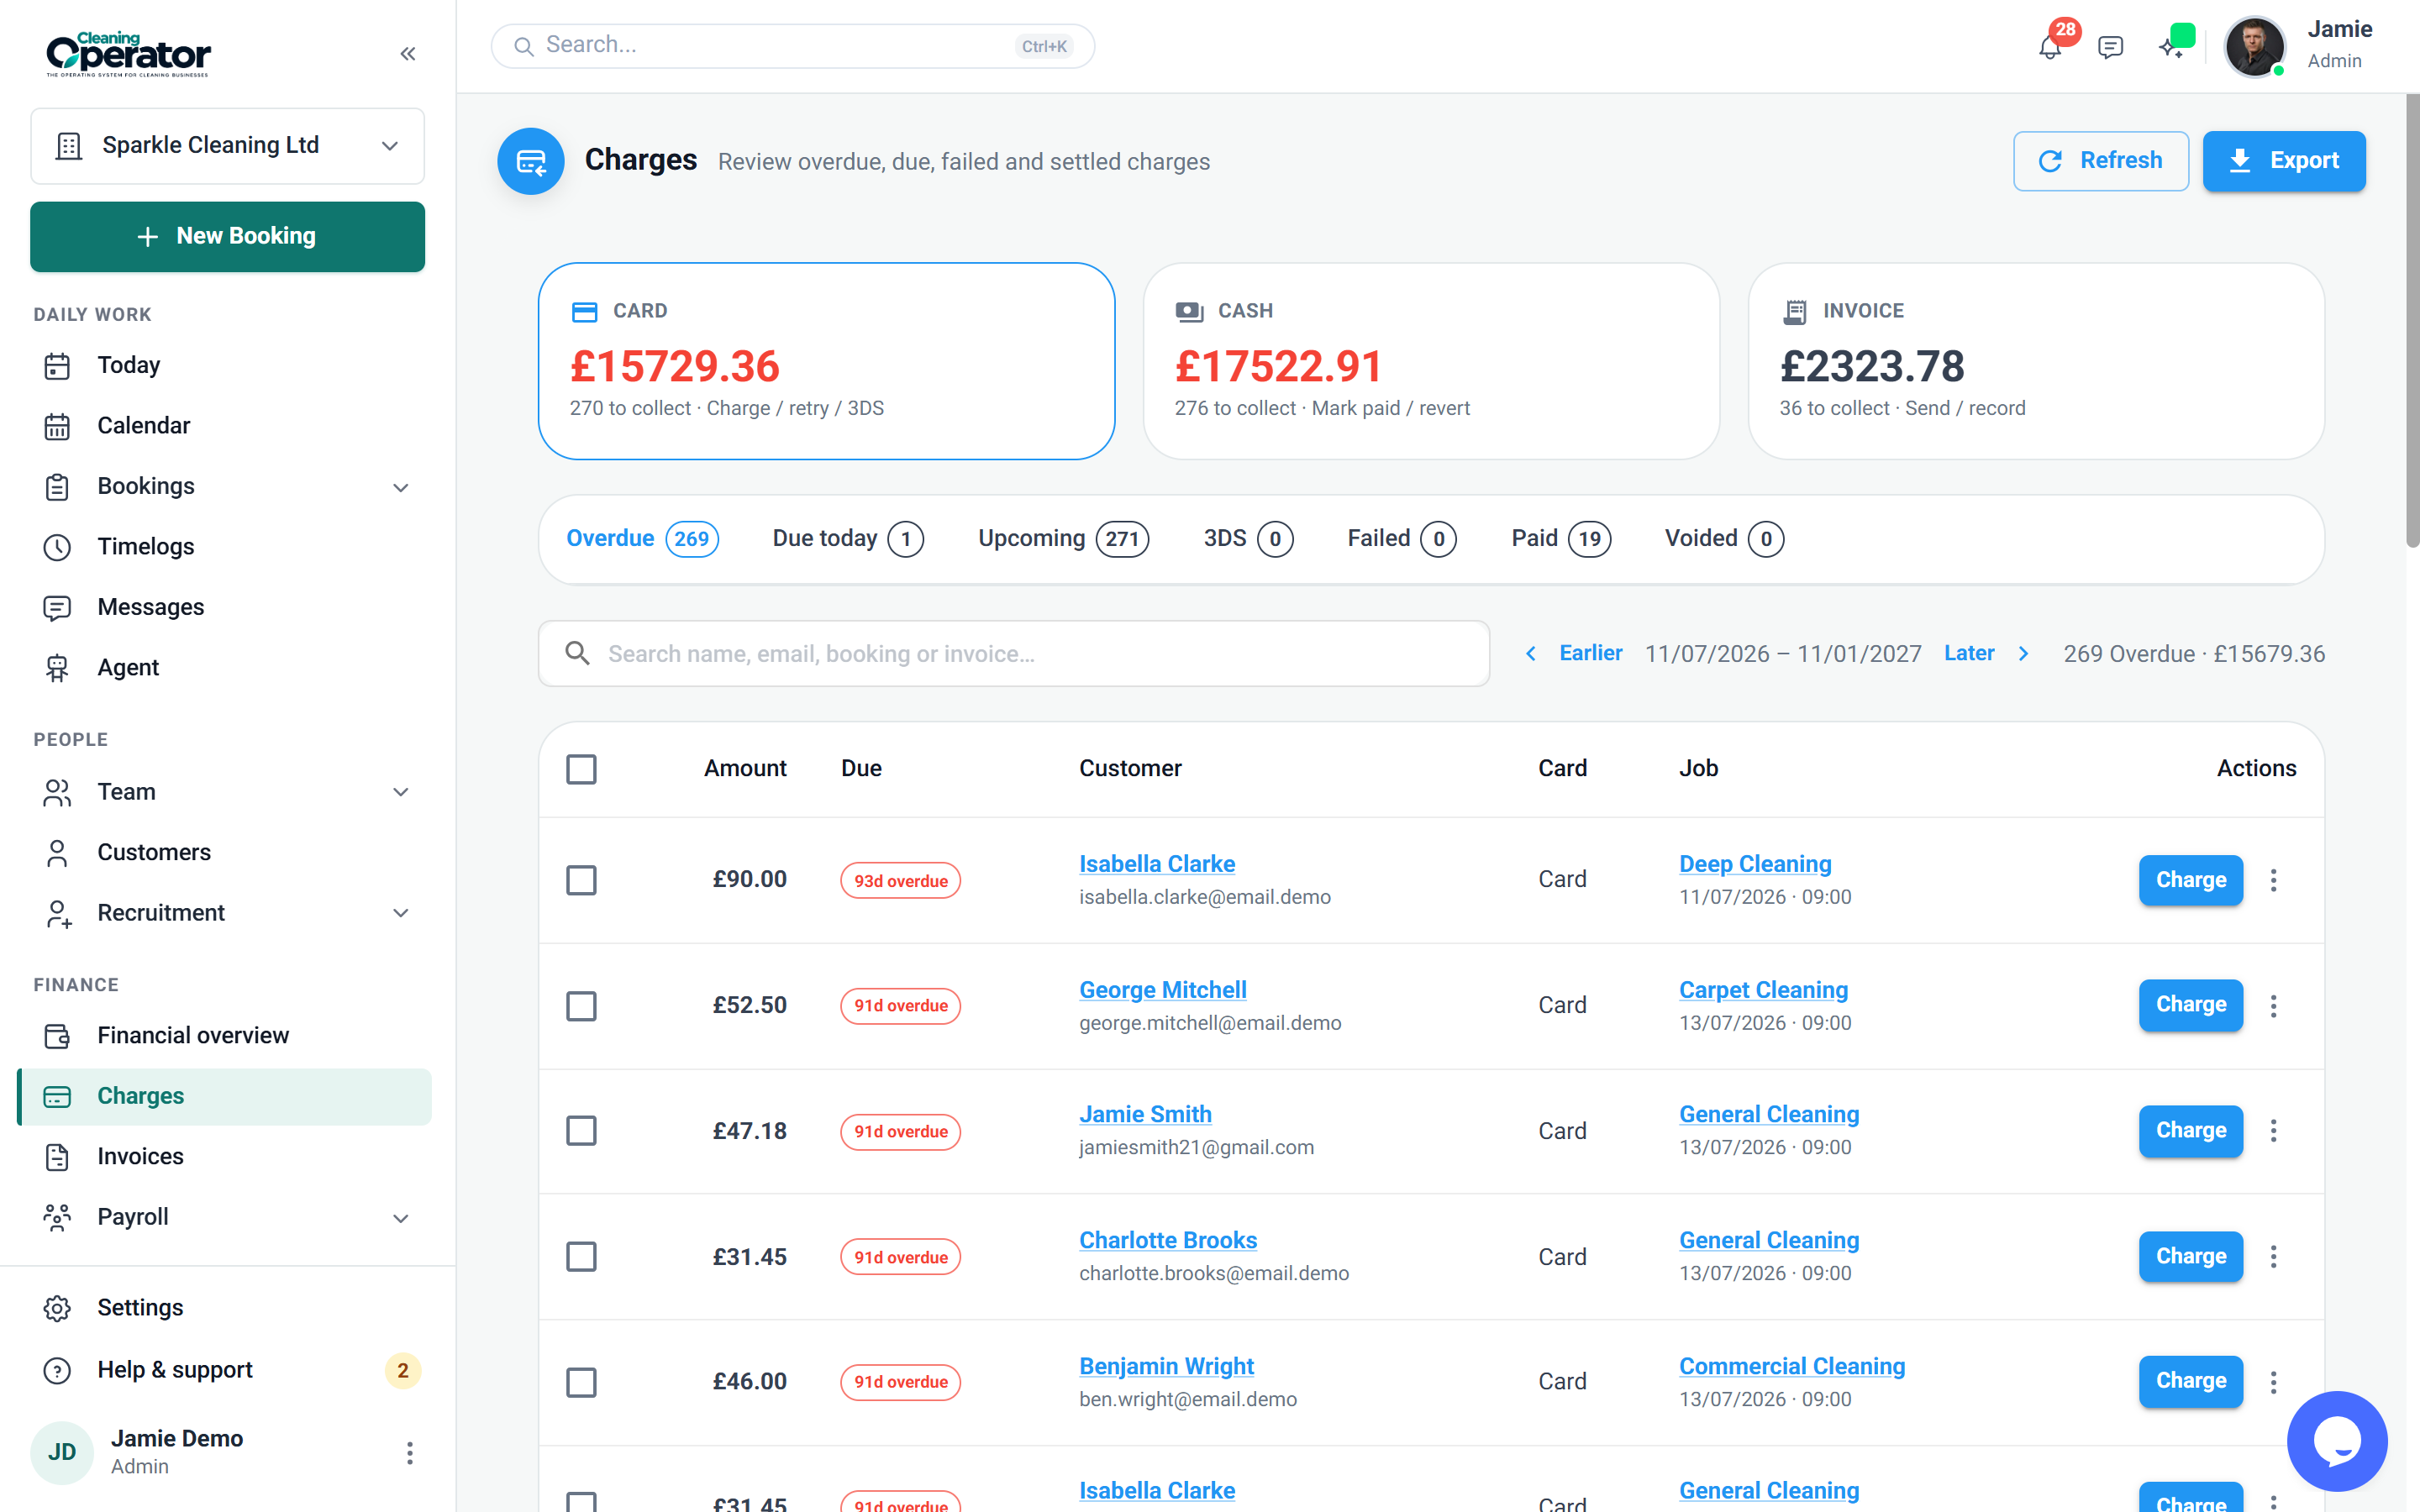Collapse the sidebar with double-chevron icon
This screenshot has width=2420, height=1512.
click(407, 54)
